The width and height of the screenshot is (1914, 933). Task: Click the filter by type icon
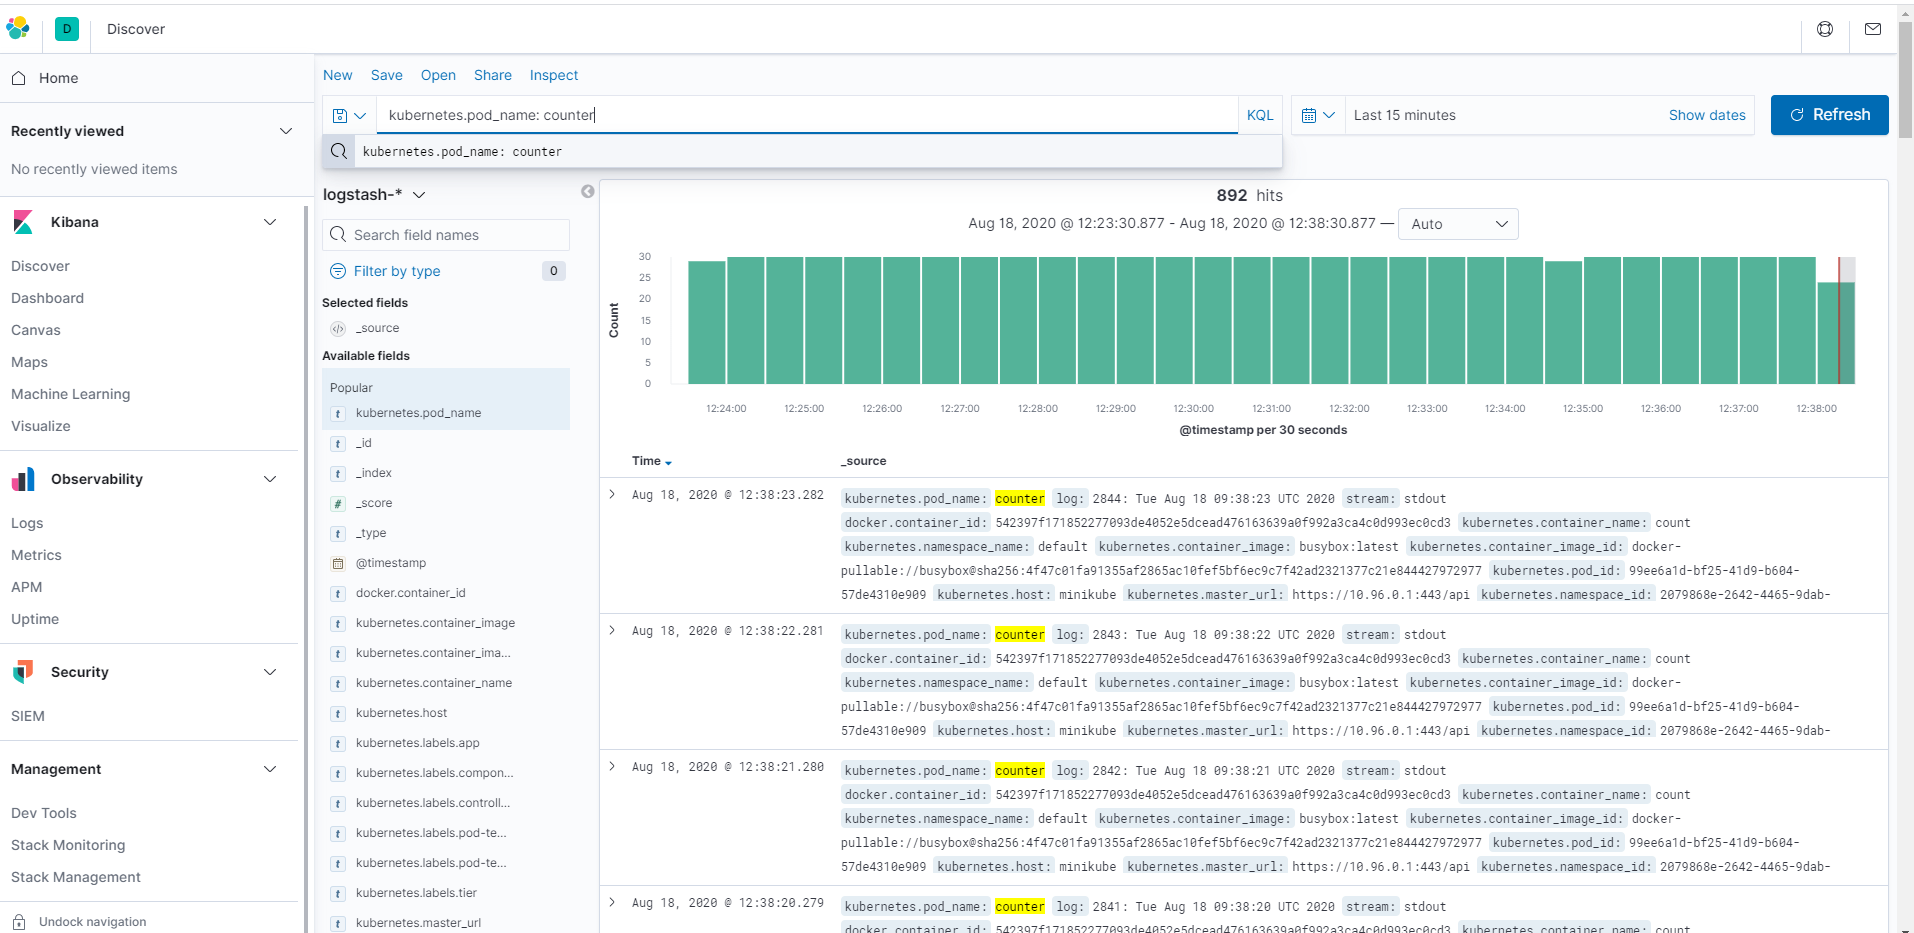click(338, 271)
